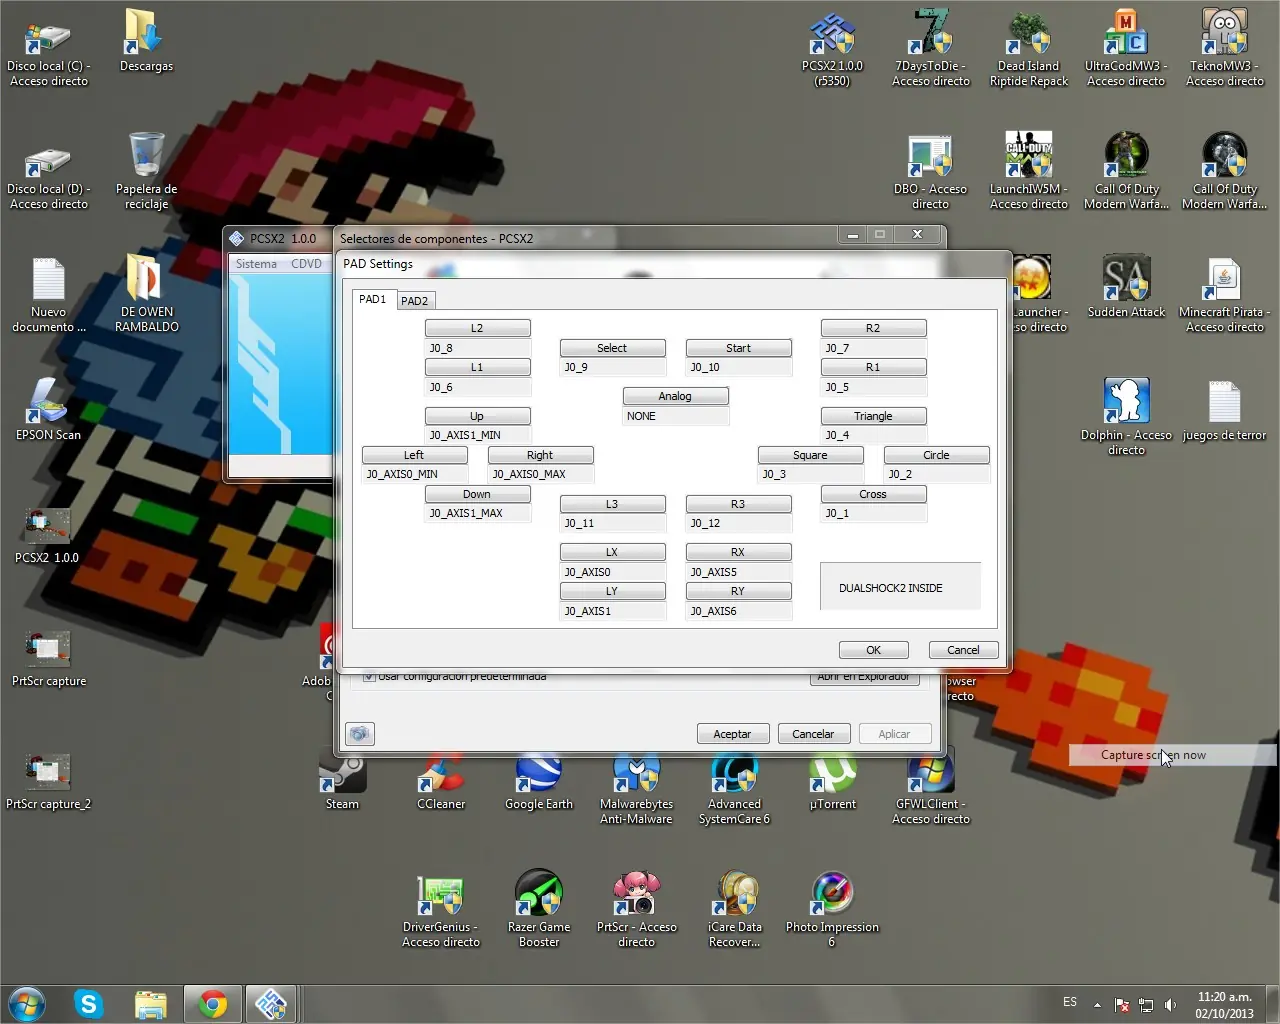
Task: Toggle 'Usar configuración predeterminada' checkbox
Action: tap(370, 677)
